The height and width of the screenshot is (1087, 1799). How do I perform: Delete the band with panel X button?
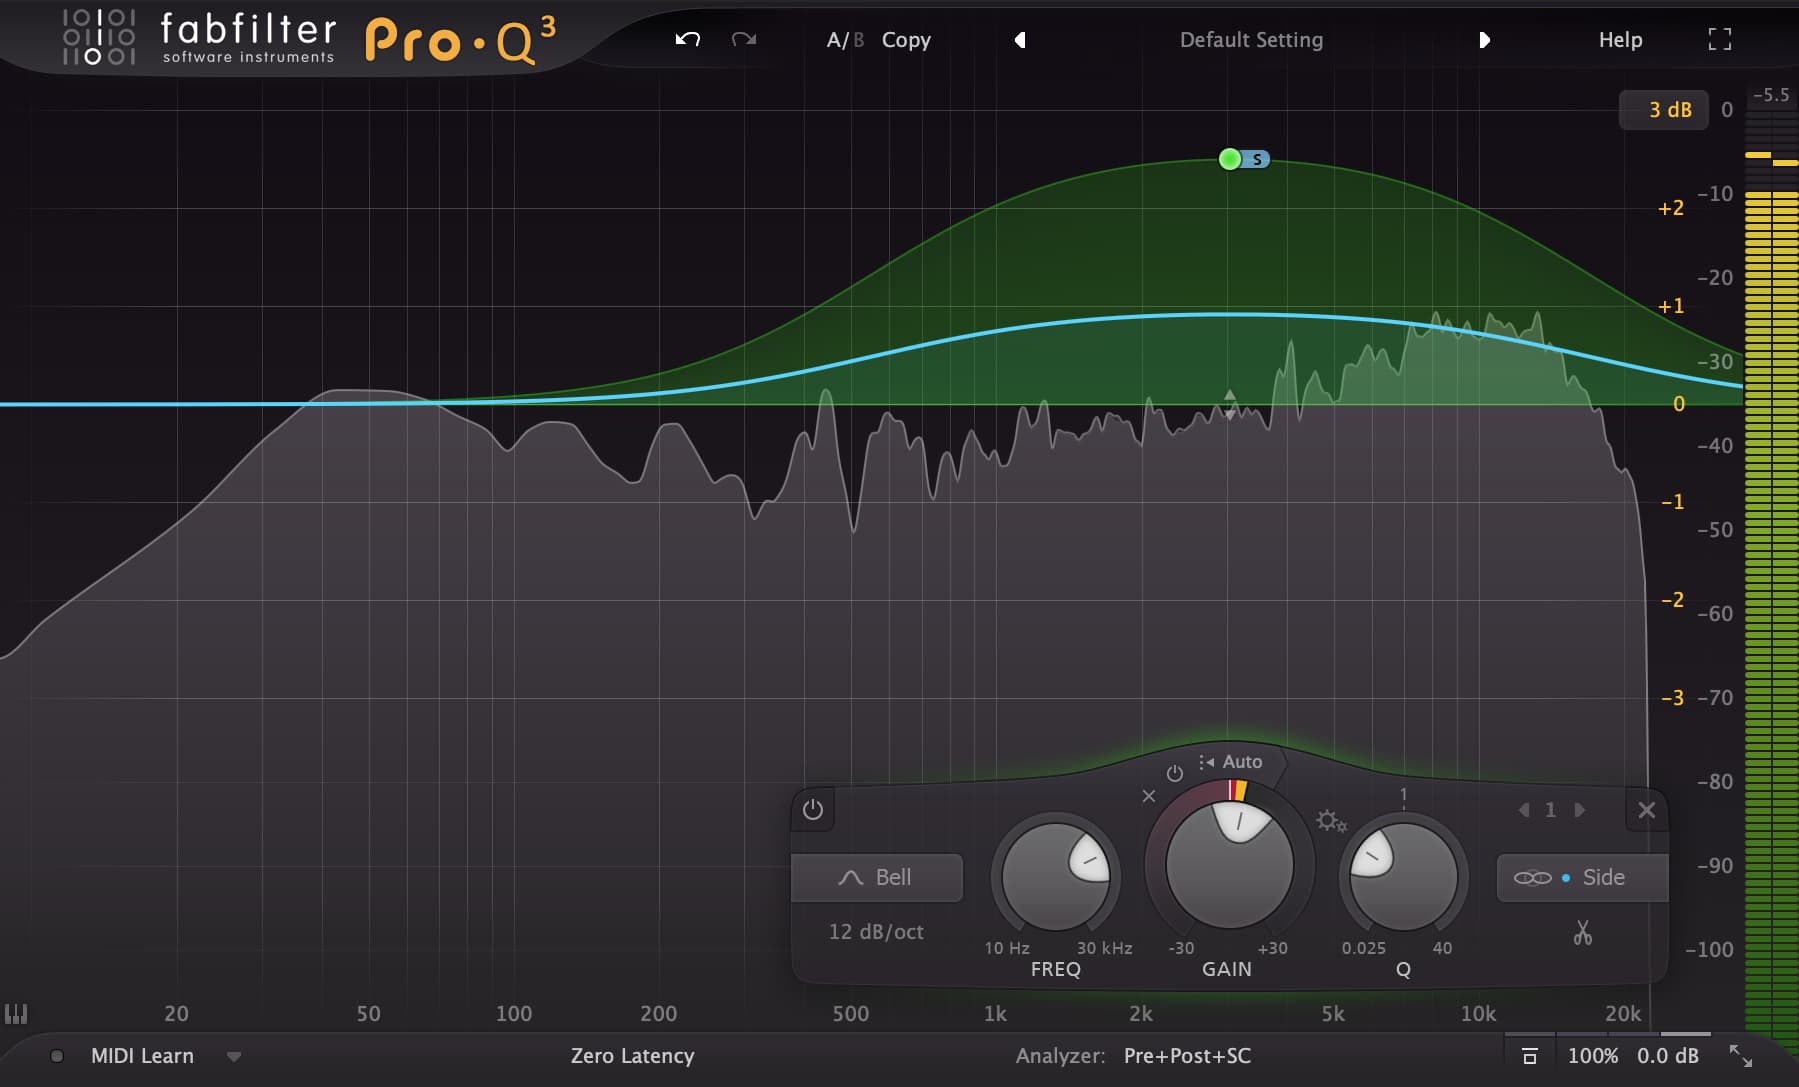point(1647,810)
